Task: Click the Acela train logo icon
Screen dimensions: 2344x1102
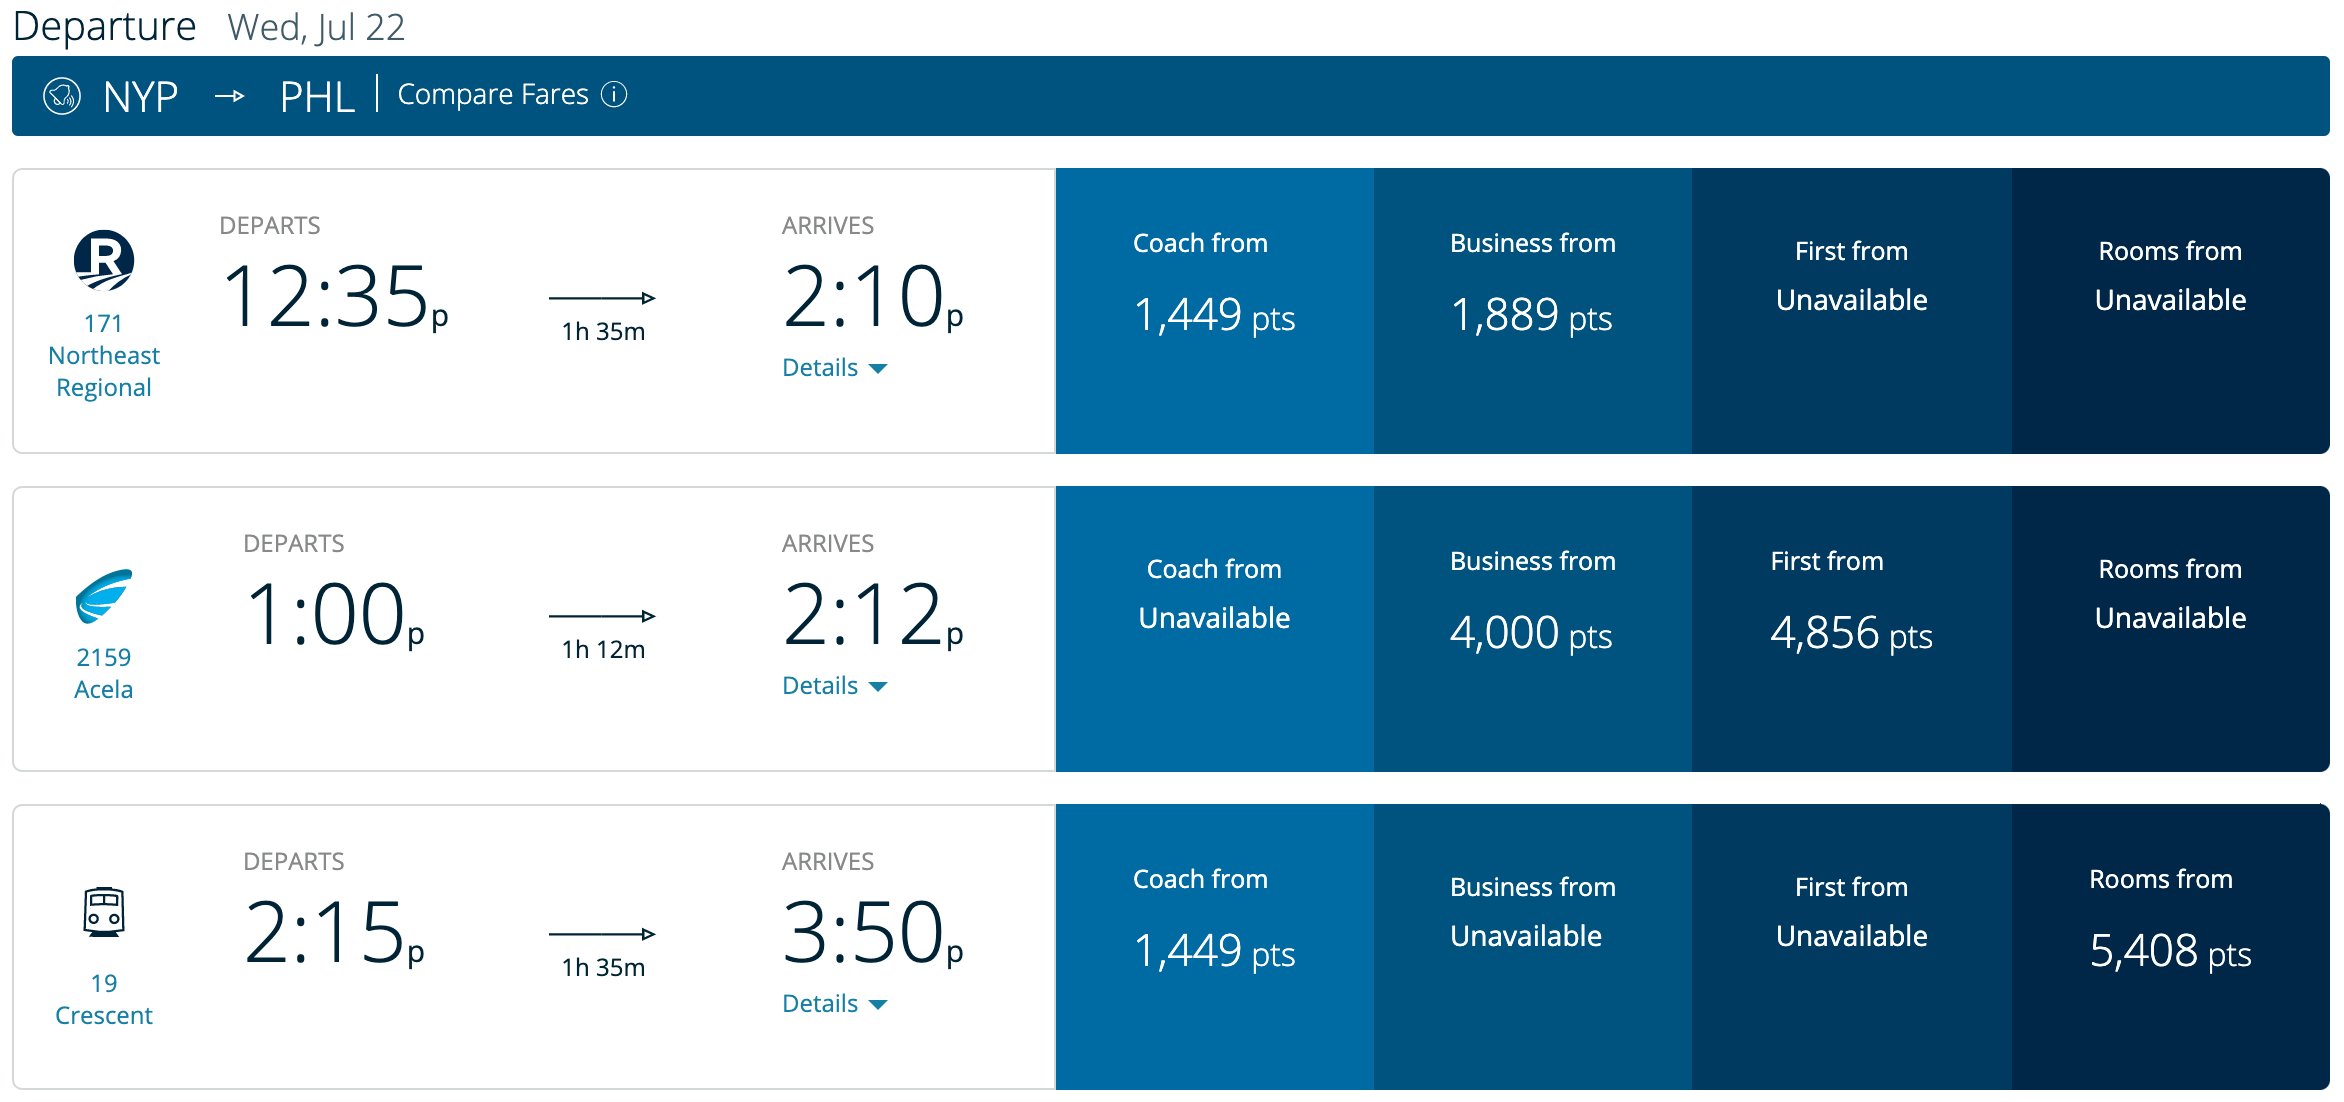Action: pyautogui.click(x=104, y=596)
